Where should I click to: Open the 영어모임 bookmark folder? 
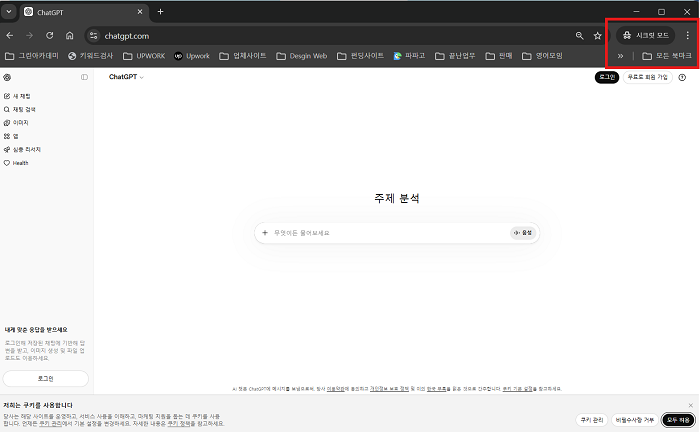[x=542, y=56]
